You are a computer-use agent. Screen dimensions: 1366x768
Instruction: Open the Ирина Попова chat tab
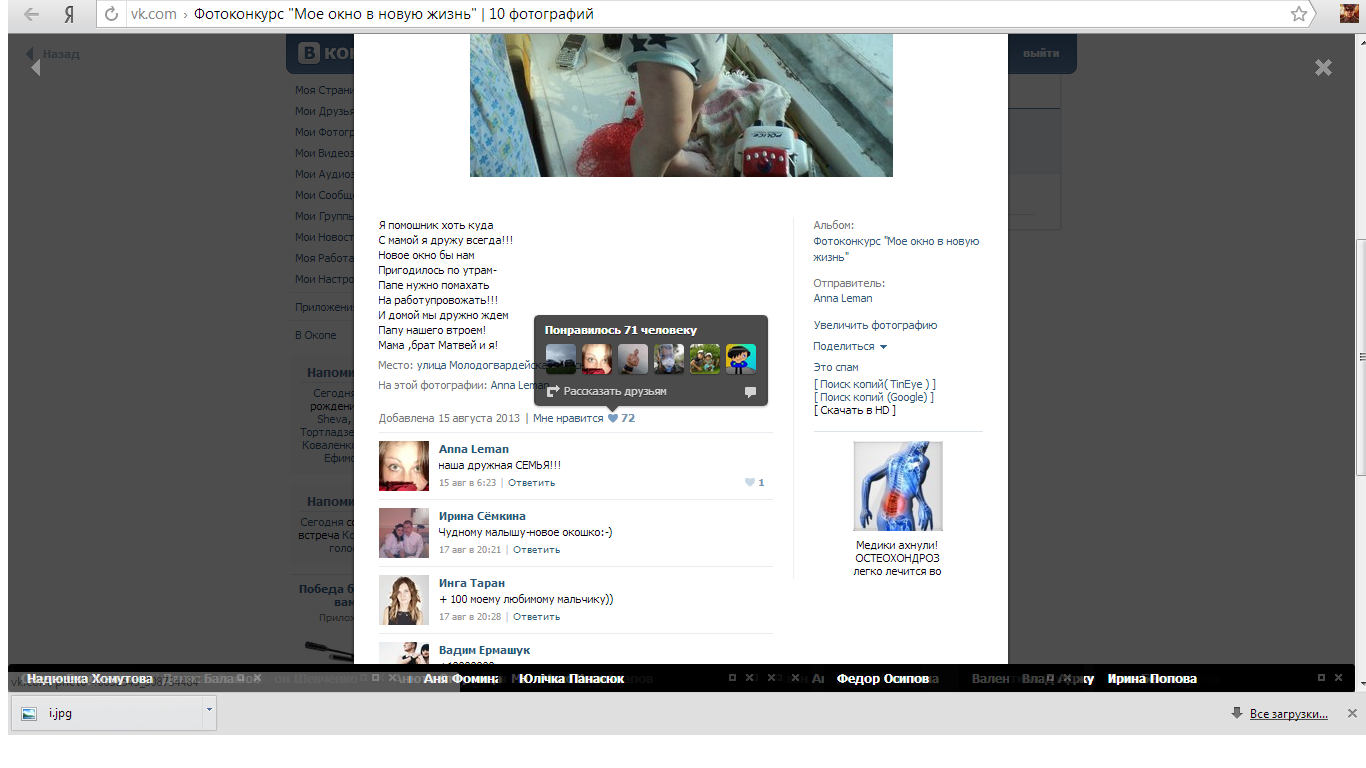pyautogui.click(x=1152, y=679)
